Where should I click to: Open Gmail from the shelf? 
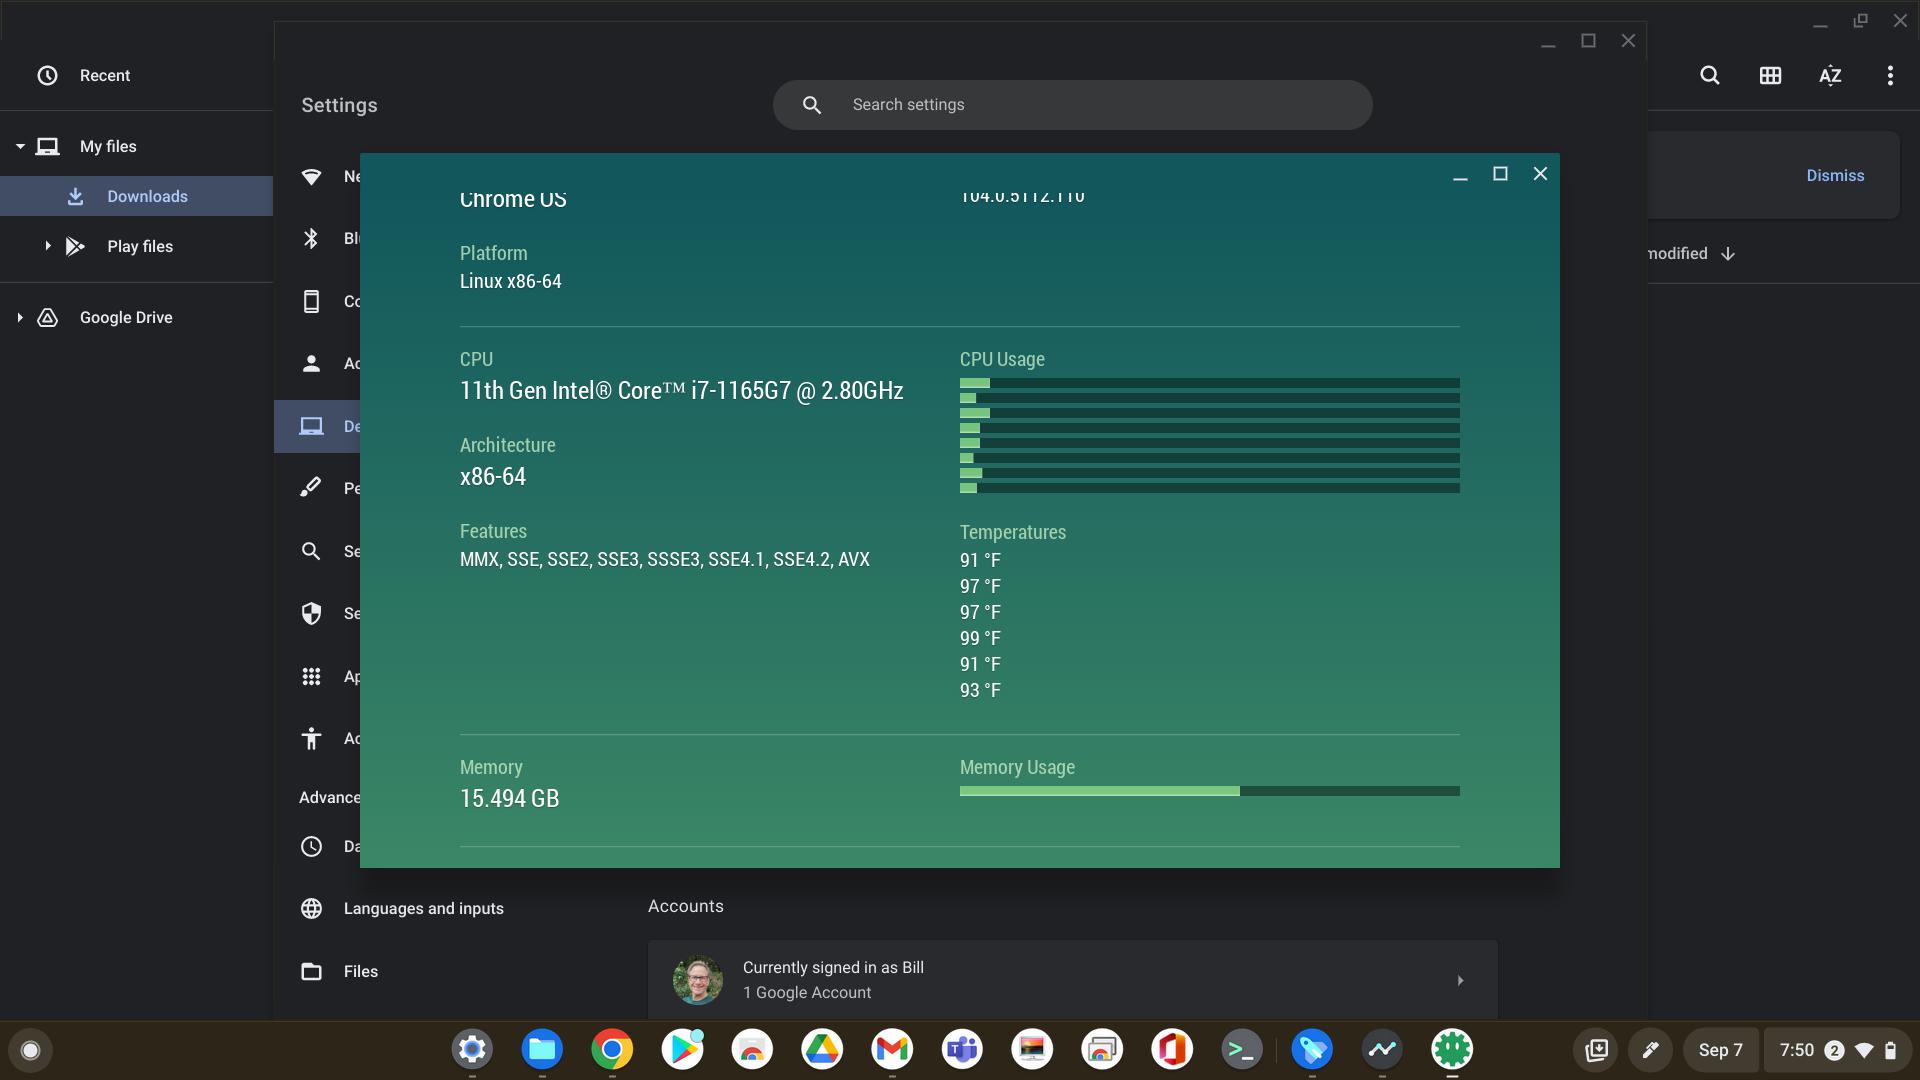pyautogui.click(x=892, y=1050)
